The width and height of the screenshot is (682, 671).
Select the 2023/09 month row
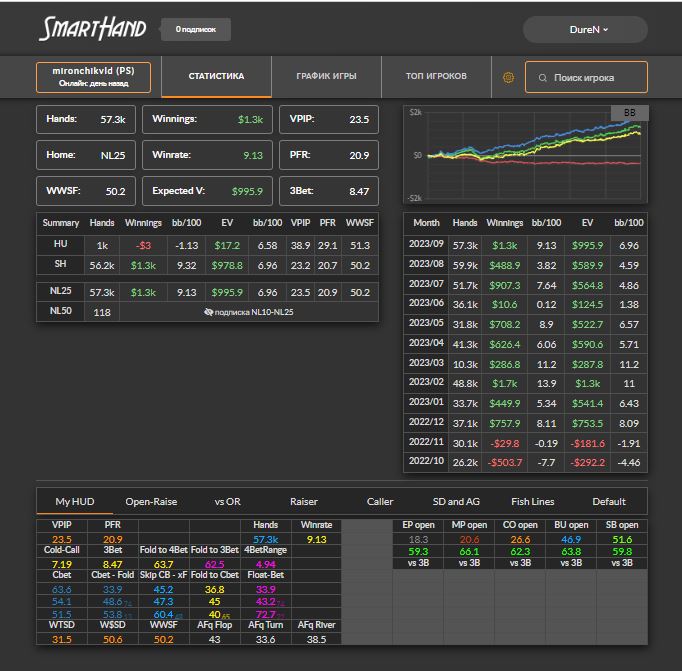(x=525, y=245)
